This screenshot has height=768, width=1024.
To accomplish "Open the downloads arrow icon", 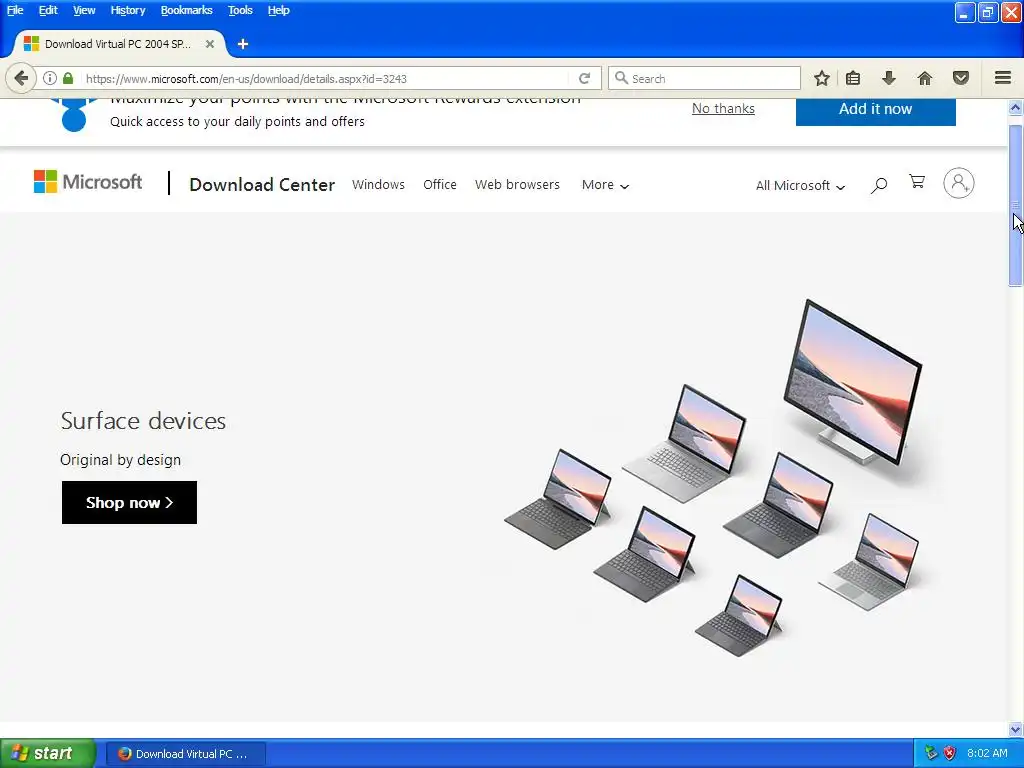I will click(888, 78).
